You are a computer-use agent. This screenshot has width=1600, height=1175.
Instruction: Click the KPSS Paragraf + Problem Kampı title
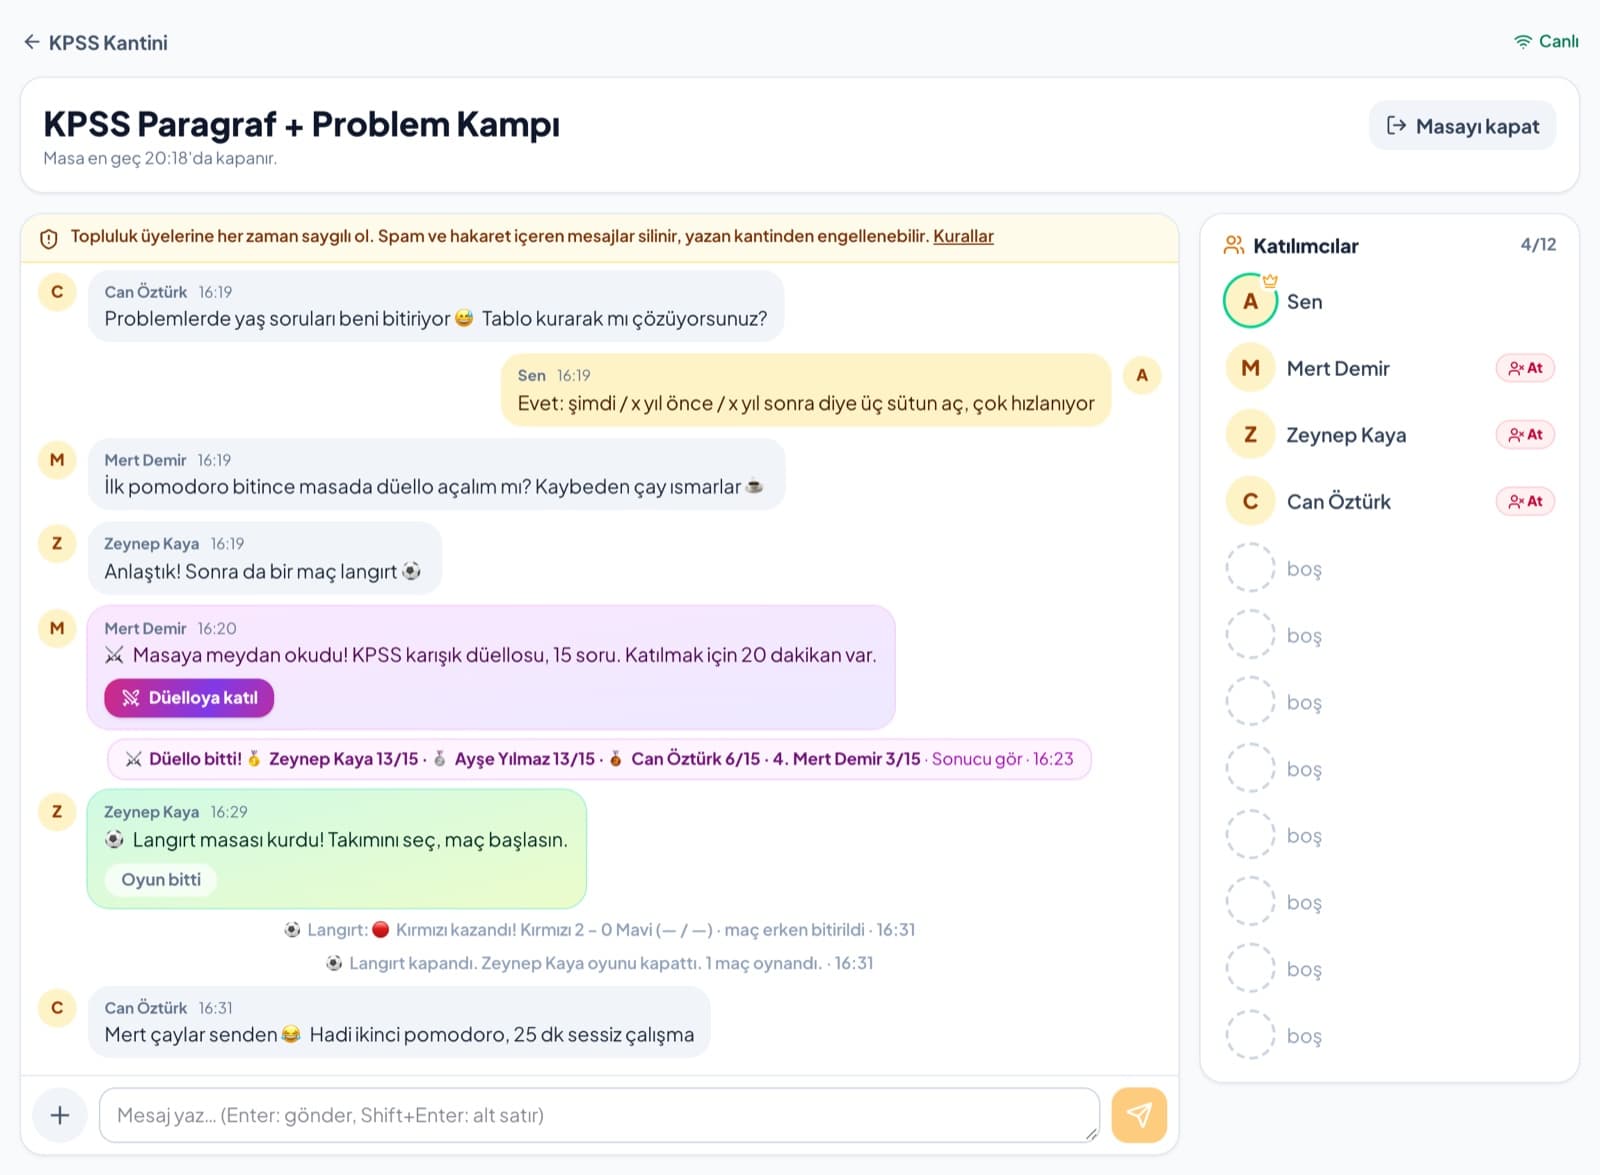301,124
